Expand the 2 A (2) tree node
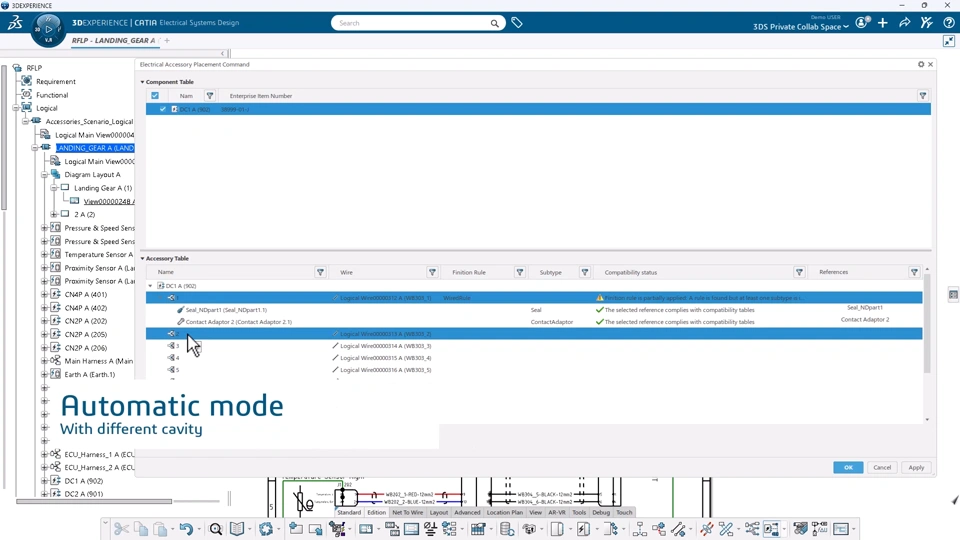The height and width of the screenshot is (540, 960). 54,214
